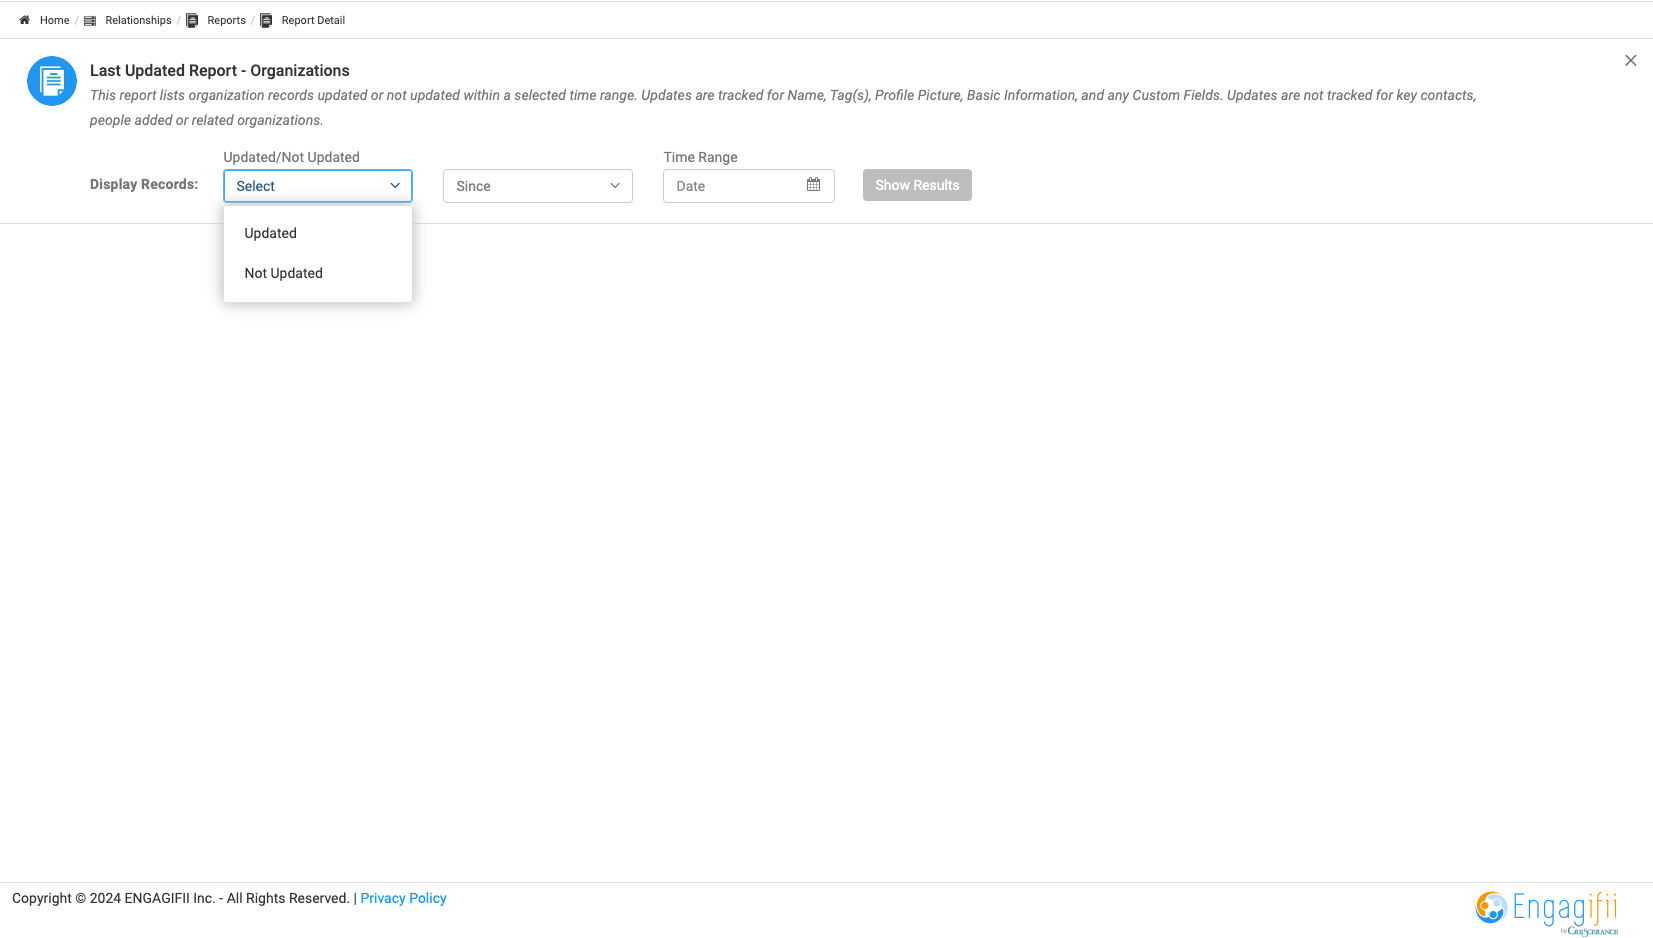Click the blue report document icon
Screen dimensions: 1653x938
tap(52, 81)
